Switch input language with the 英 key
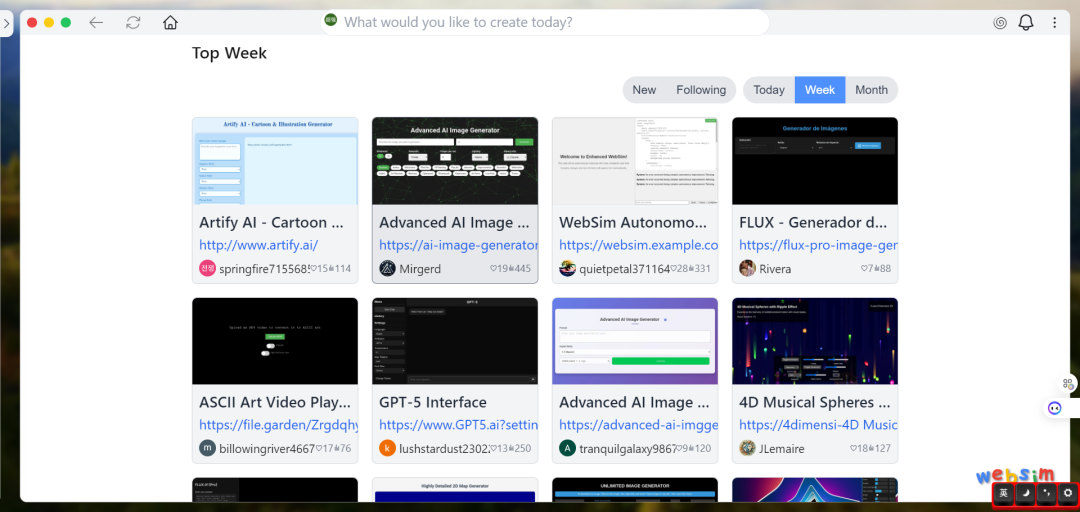 click(1004, 493)
